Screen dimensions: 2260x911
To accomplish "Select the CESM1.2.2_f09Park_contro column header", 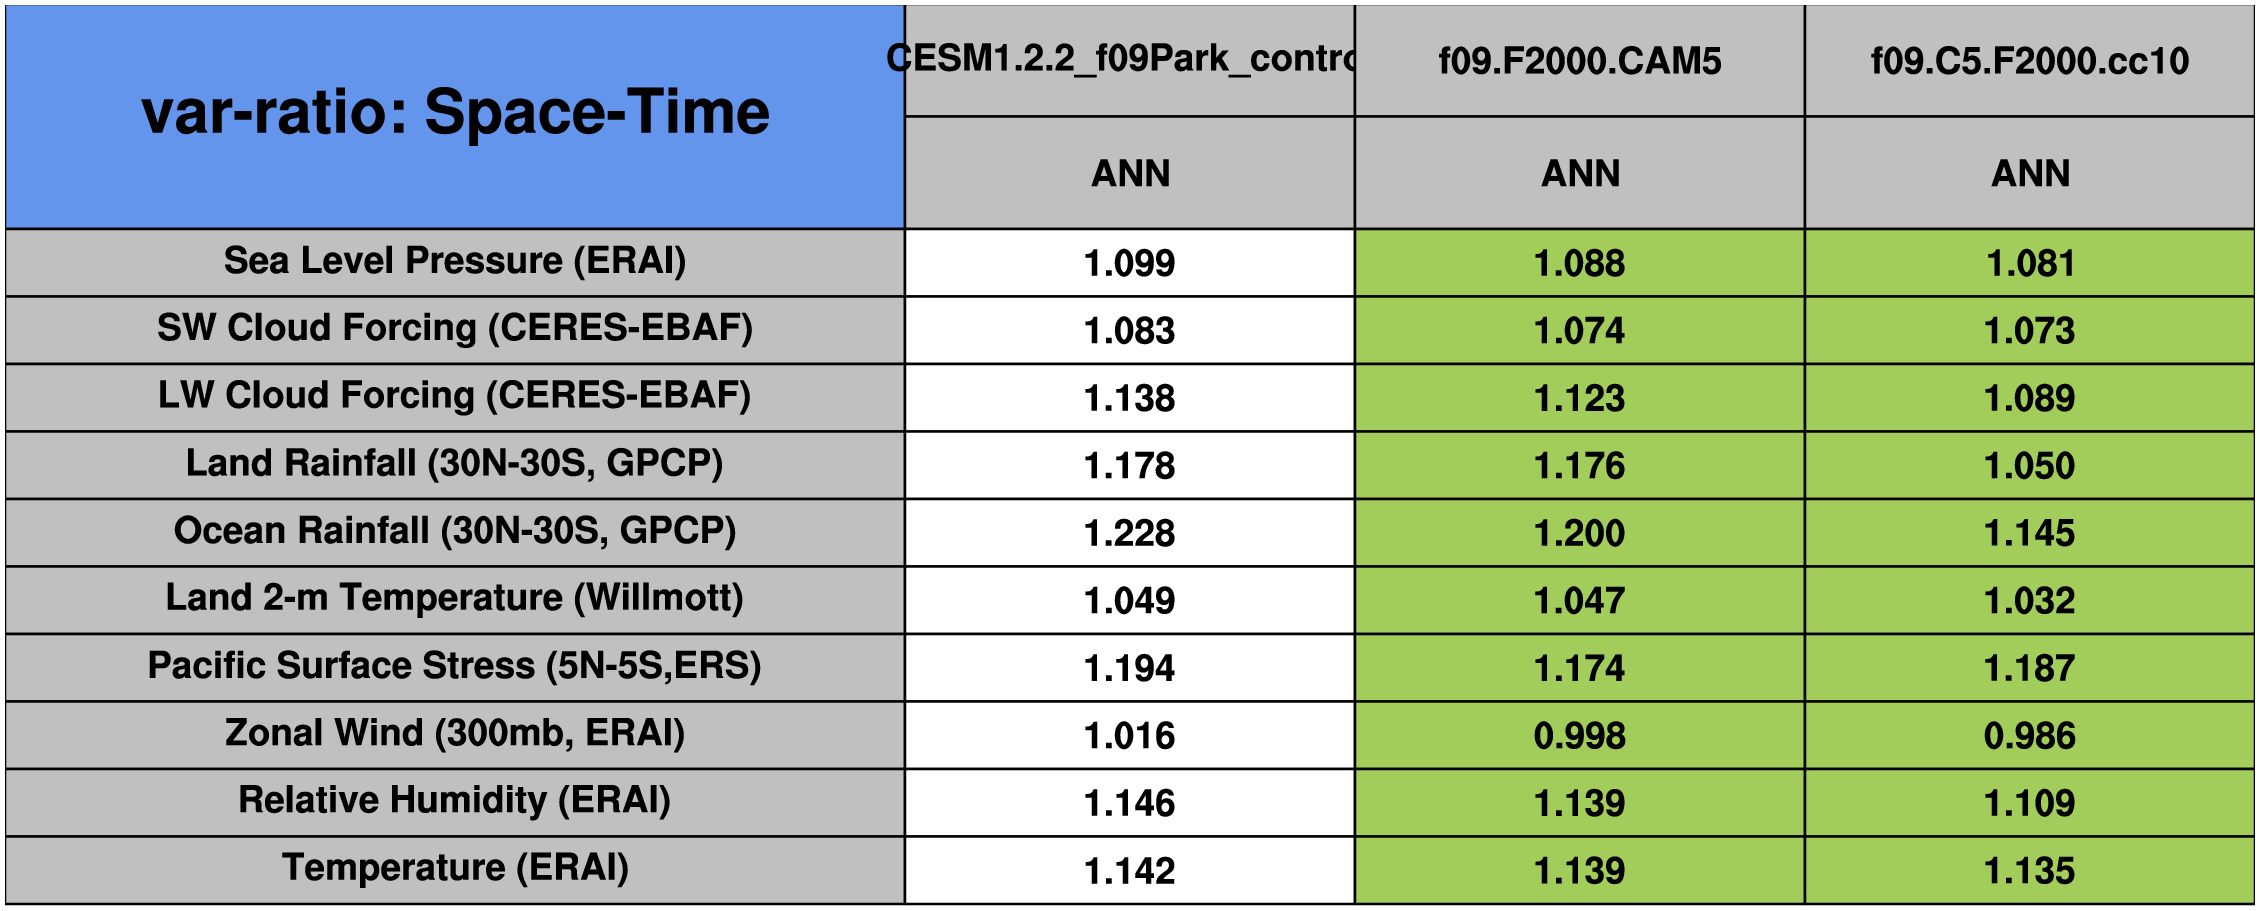I will pos(1130,61).
